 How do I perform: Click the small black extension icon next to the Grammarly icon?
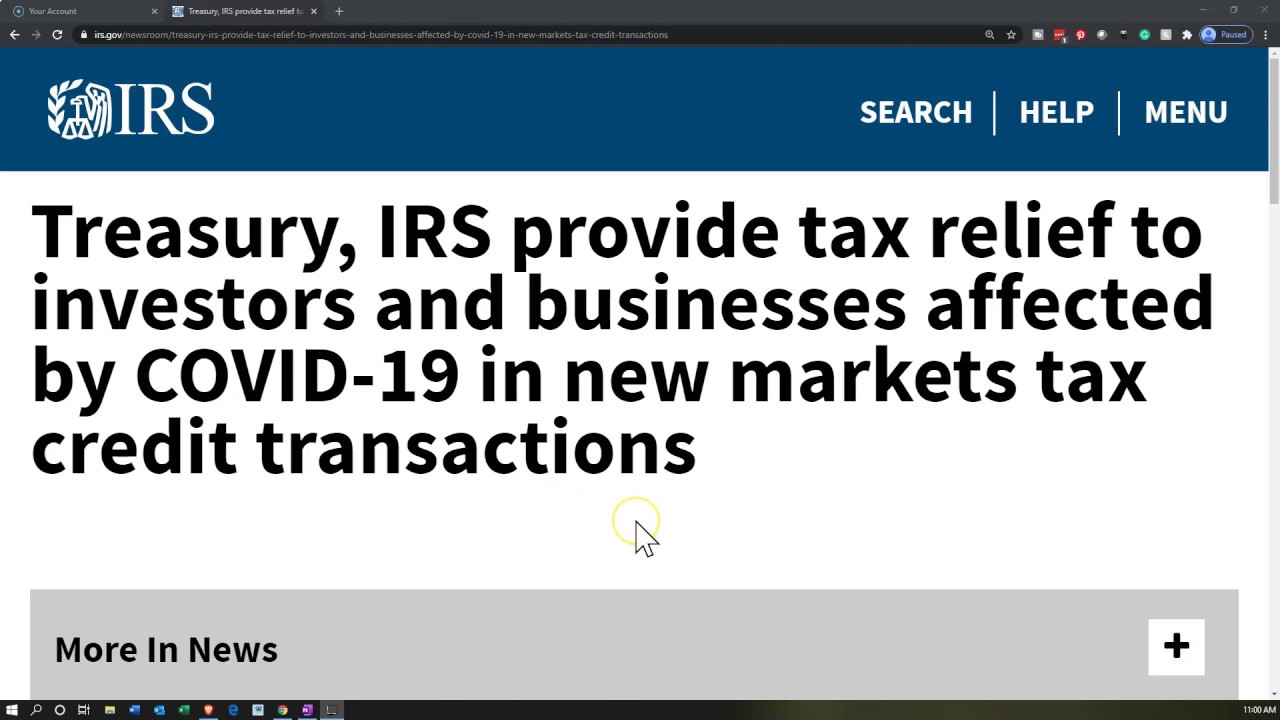coord(1123,35)
